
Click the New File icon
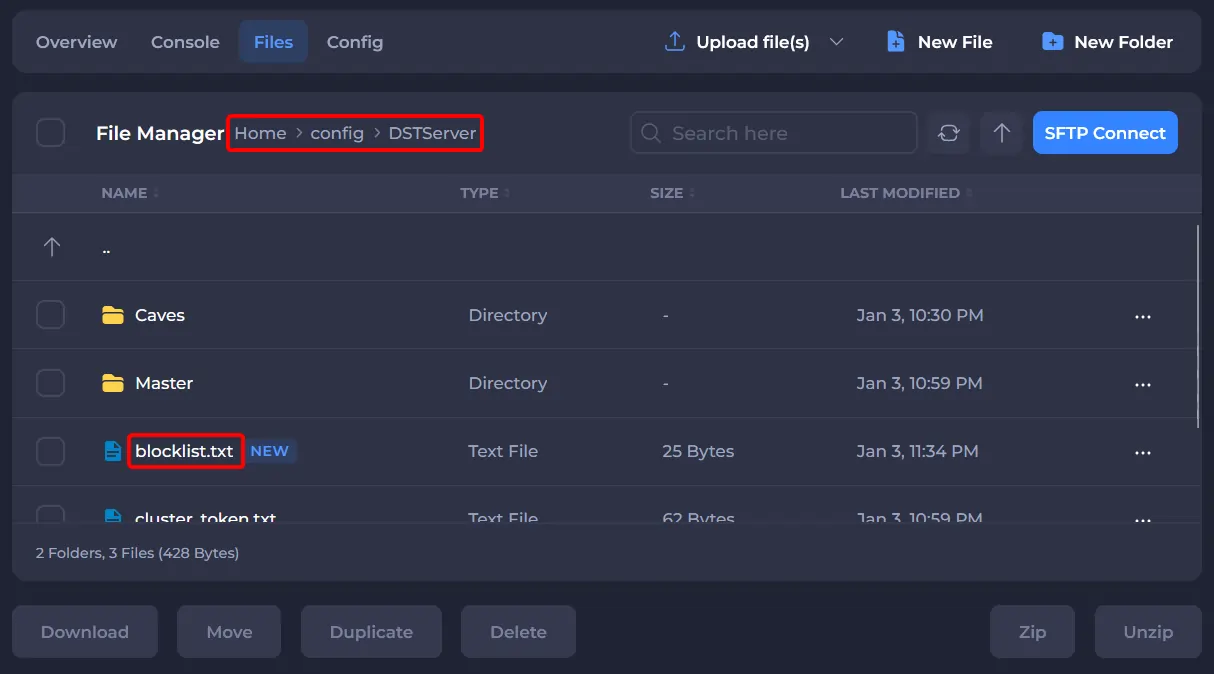click(896, 42)
